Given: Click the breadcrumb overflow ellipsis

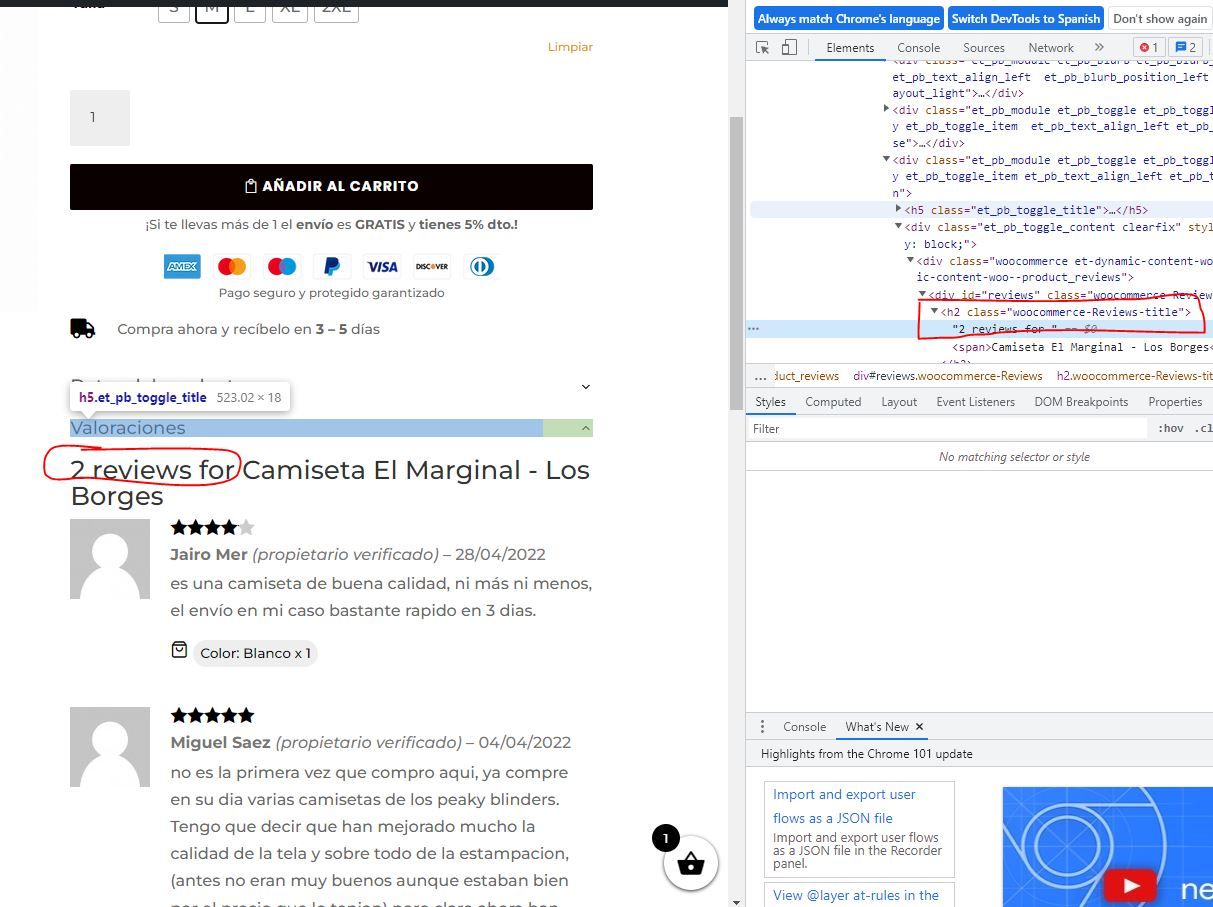Looking at the screenshot, I should (x=760, y=376).
